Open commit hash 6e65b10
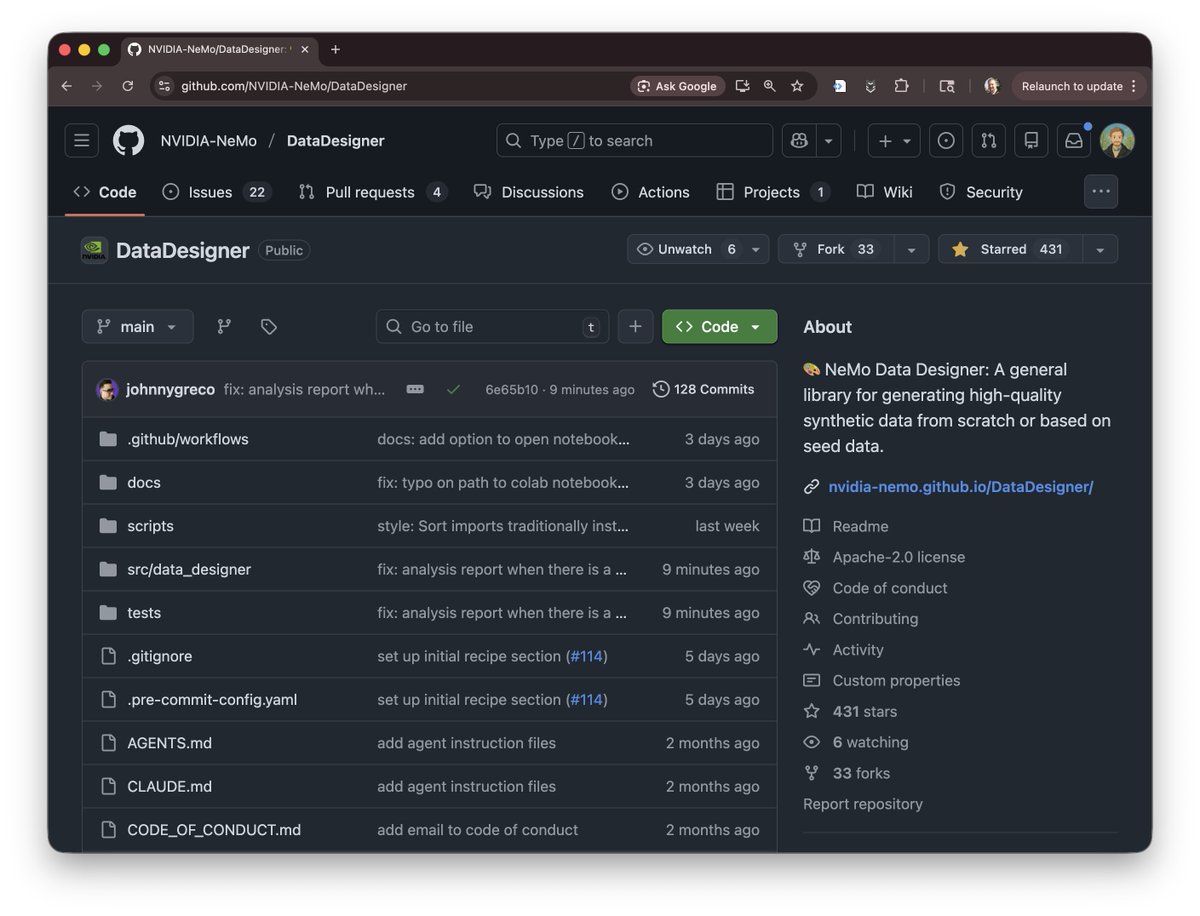 point(511,390)
